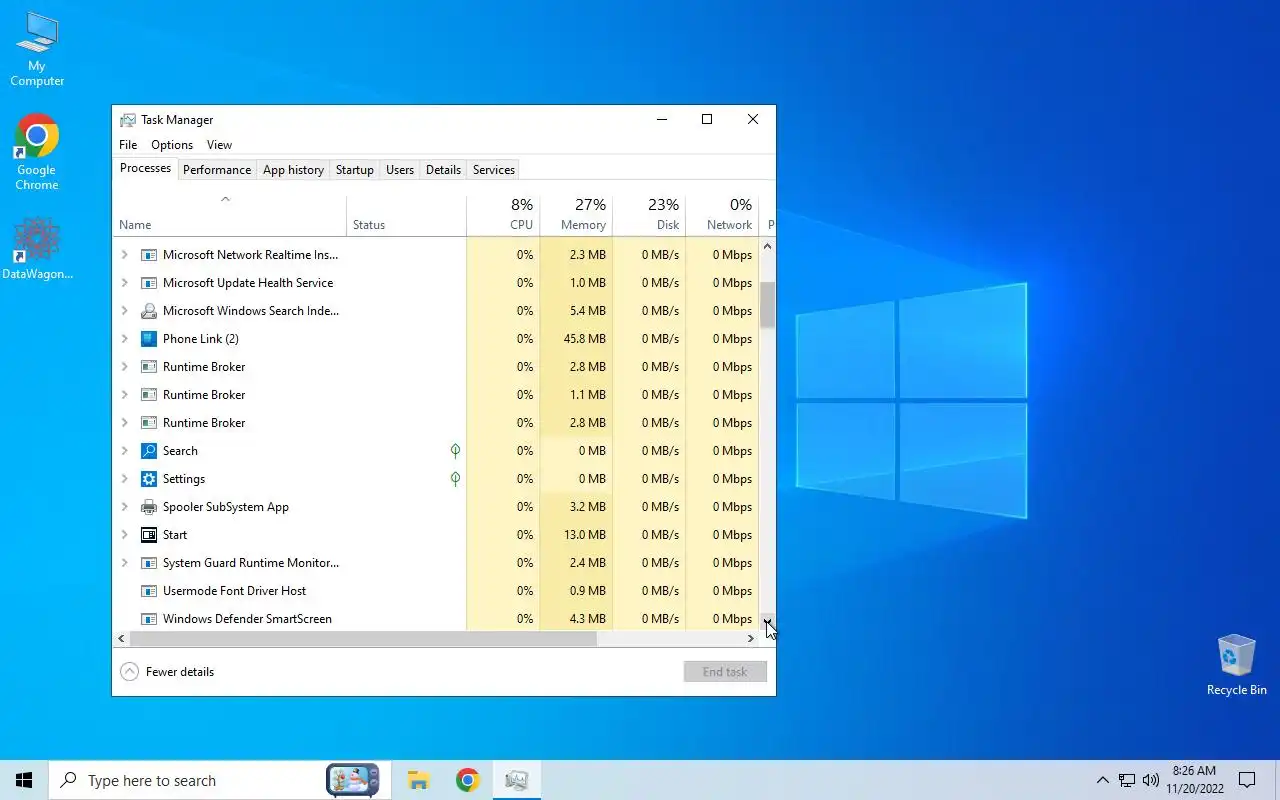Expand the Start process row
Image resolution: width=1280 pixels, height=800 pixels.
125,535
